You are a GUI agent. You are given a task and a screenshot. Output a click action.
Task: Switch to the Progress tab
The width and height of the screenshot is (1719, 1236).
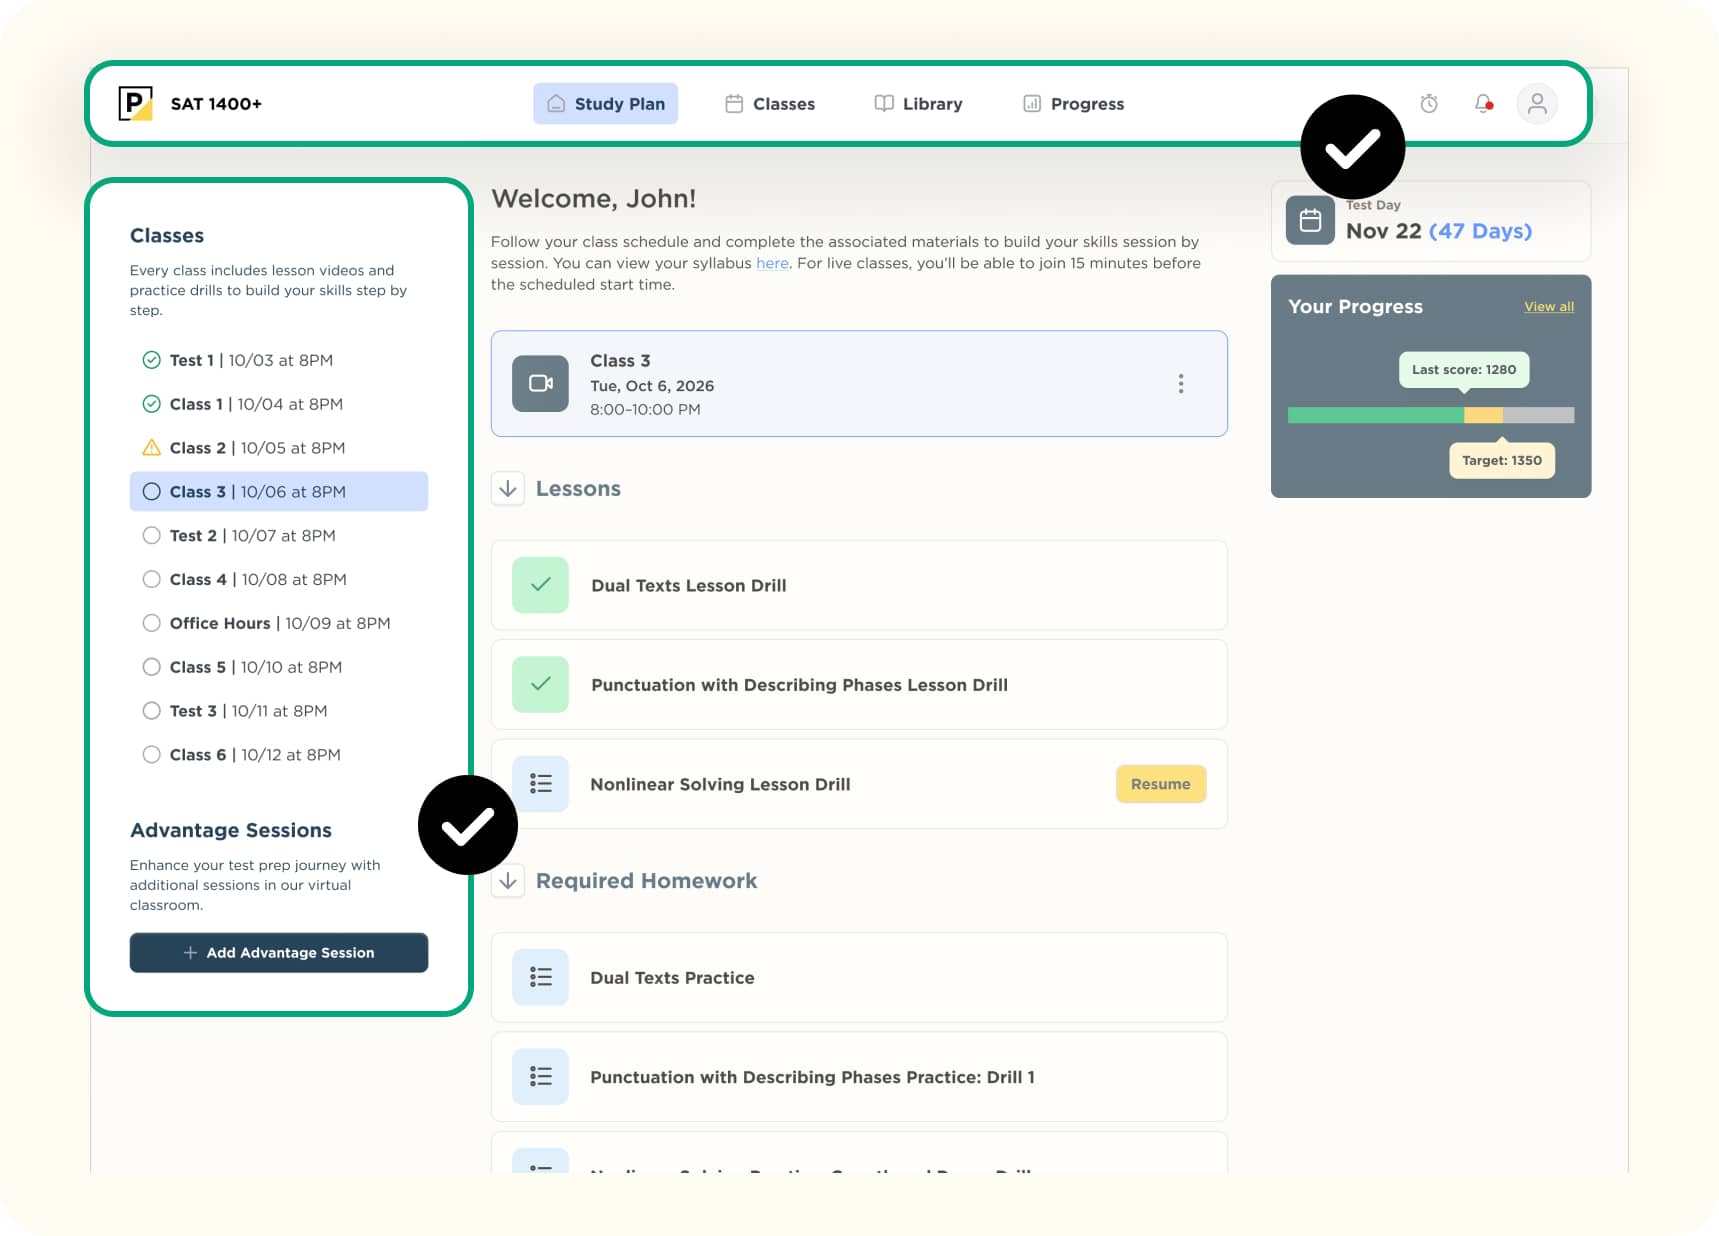coord(1073,104)
